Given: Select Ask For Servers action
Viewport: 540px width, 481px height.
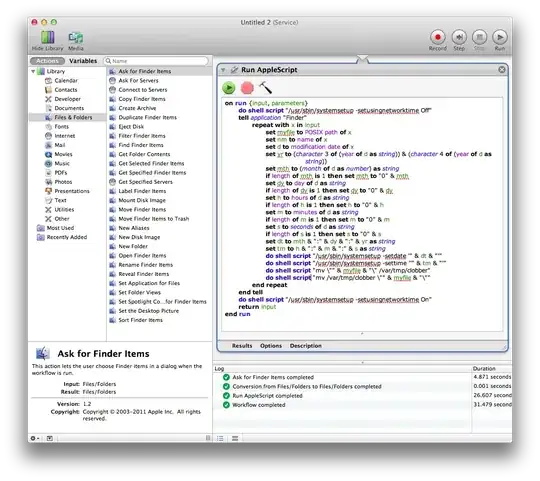Looking at the screenshot, I should pos(138,81).
